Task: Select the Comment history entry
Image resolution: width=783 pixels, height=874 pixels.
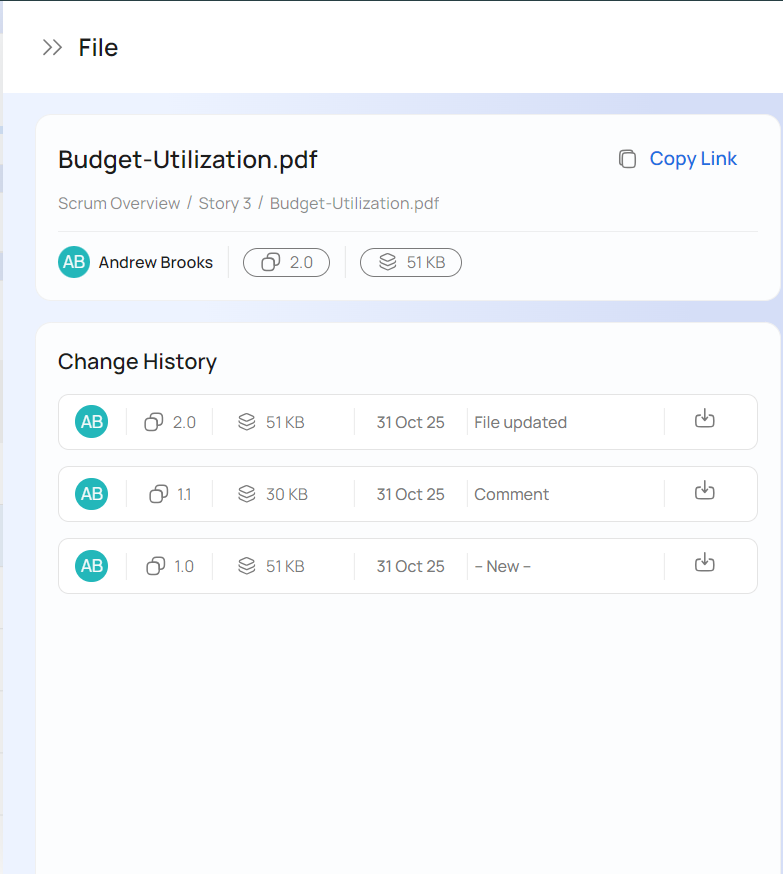Action: click(x=511, y=494)
